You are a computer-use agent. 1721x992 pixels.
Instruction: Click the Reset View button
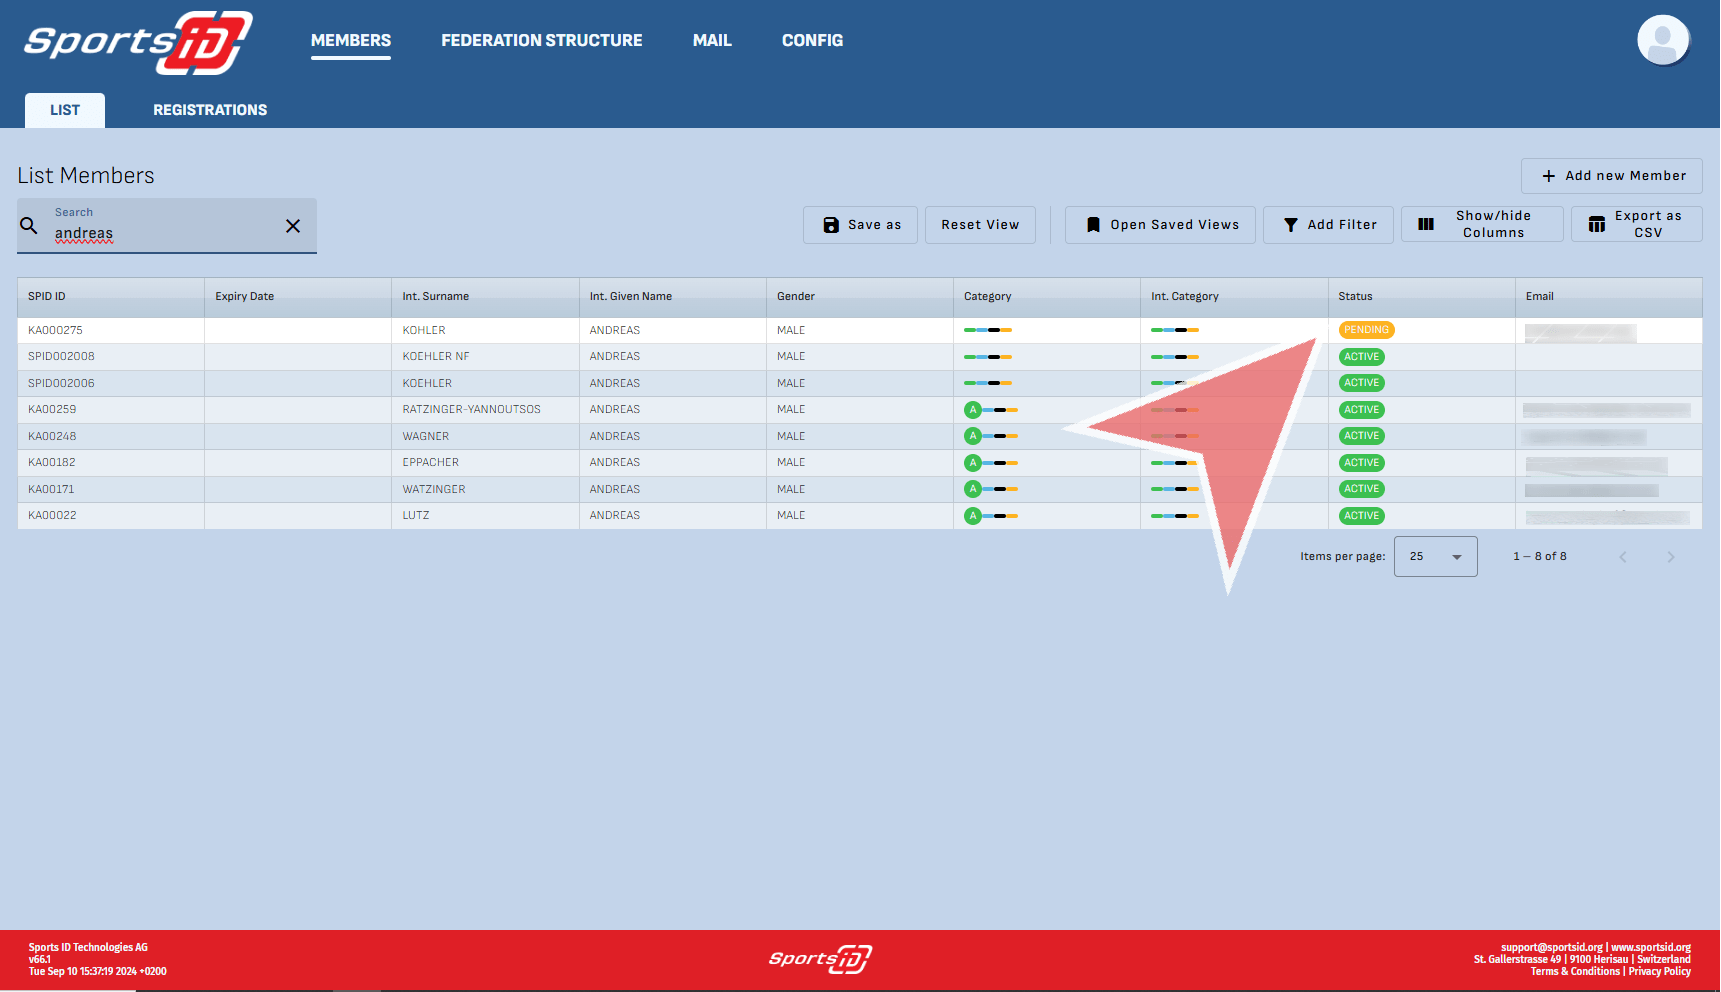(x=979, y=225)
